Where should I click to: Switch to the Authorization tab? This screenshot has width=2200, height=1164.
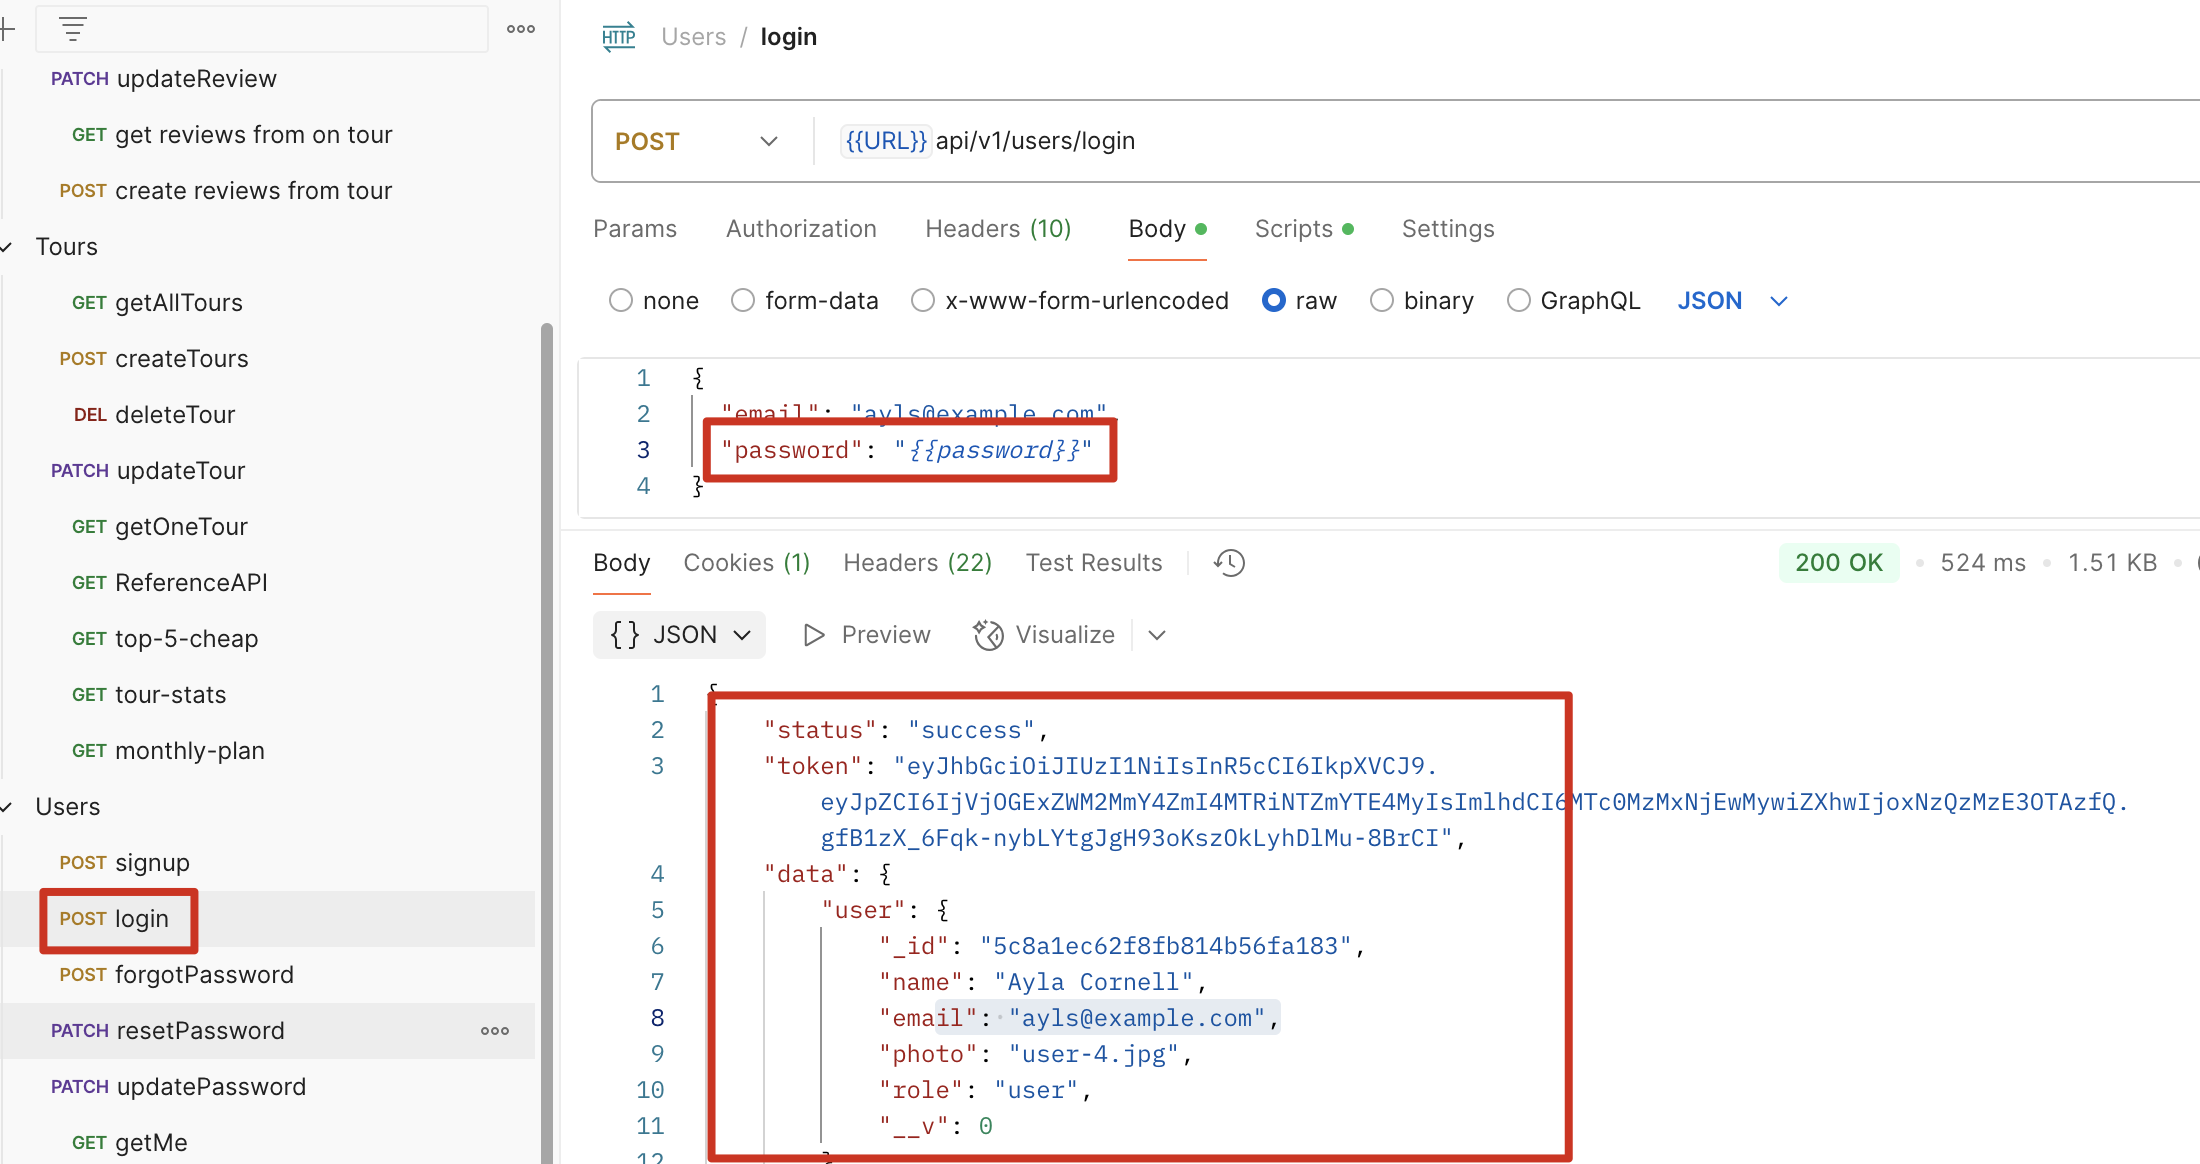[x=801, y=229]
